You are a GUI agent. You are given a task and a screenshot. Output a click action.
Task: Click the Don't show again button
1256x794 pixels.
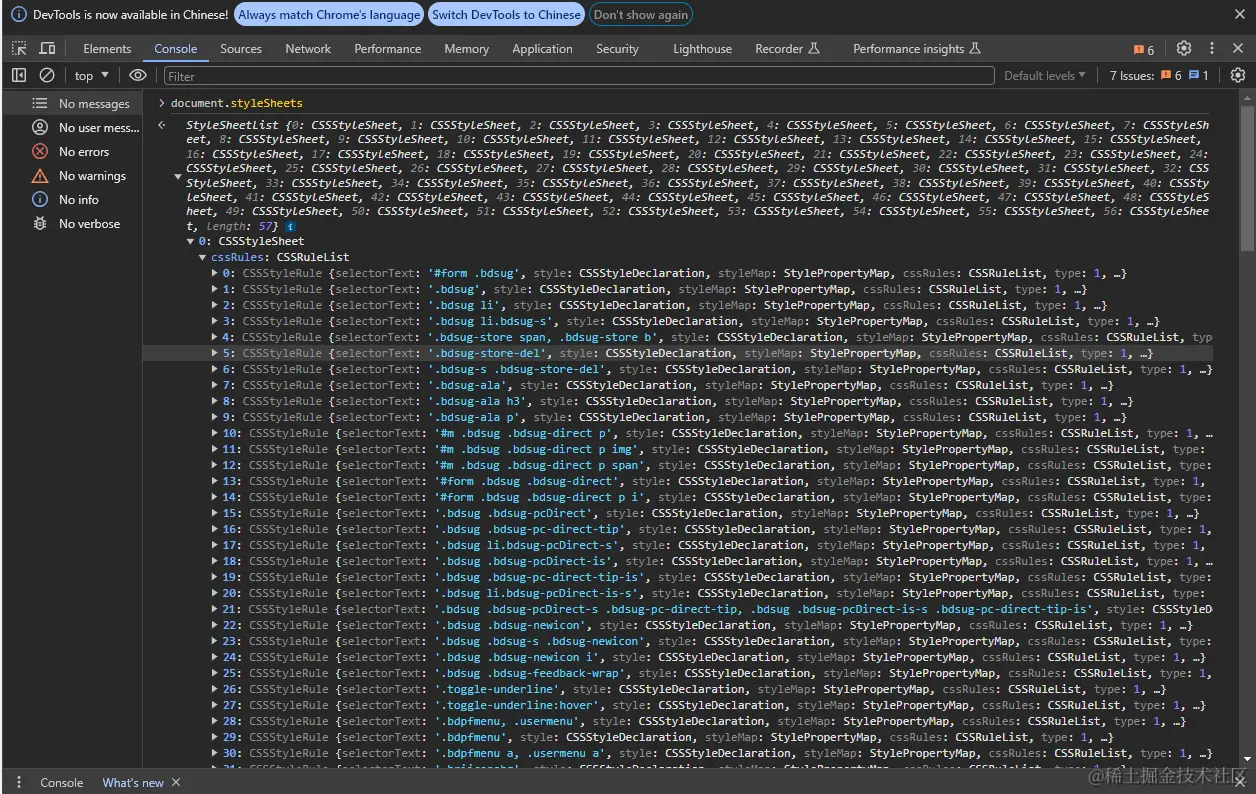641,15
